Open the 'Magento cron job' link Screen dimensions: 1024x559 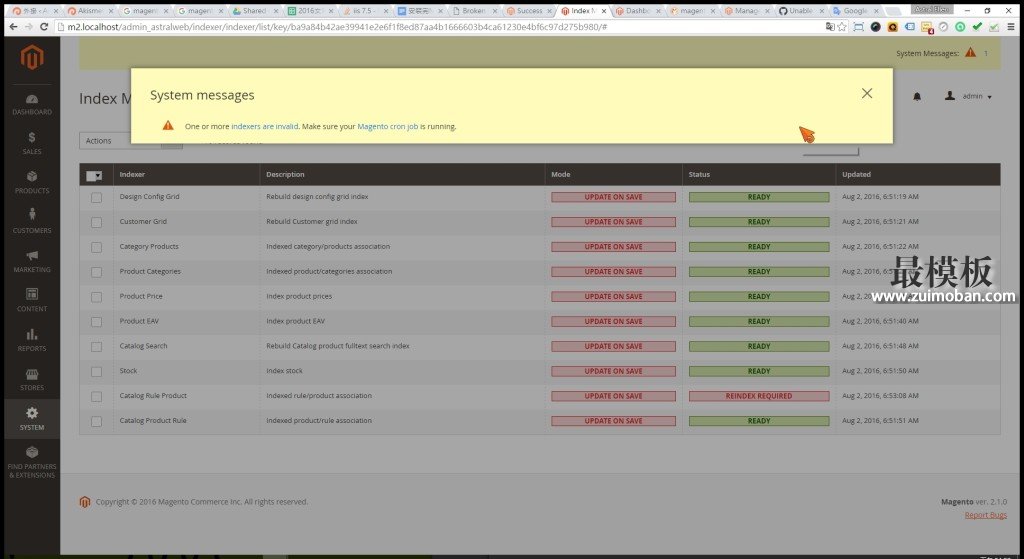tap(387, 127)
